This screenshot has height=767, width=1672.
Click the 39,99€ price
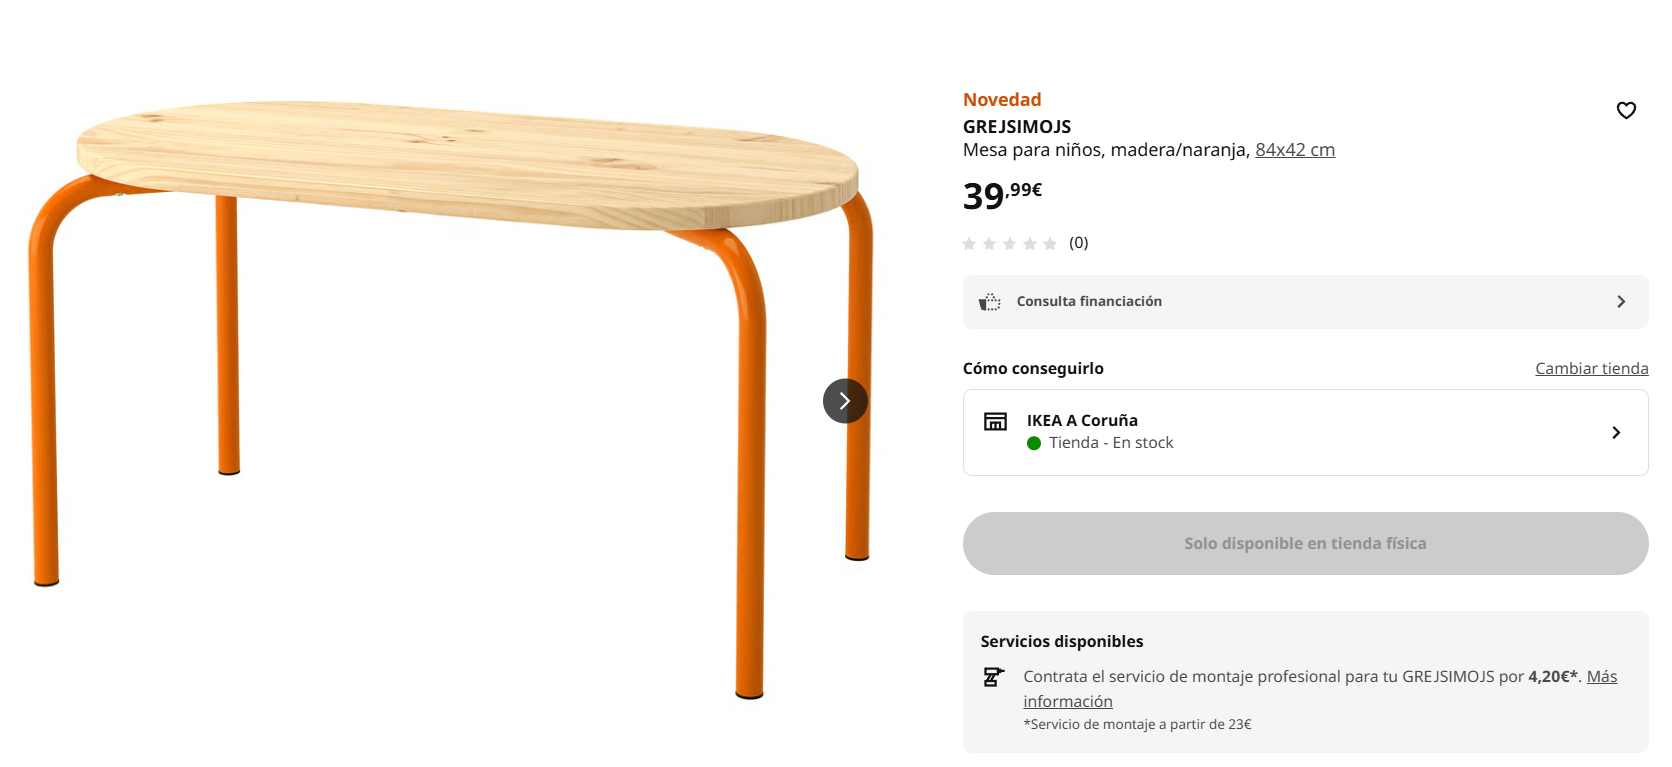[x=1002, y=194]
